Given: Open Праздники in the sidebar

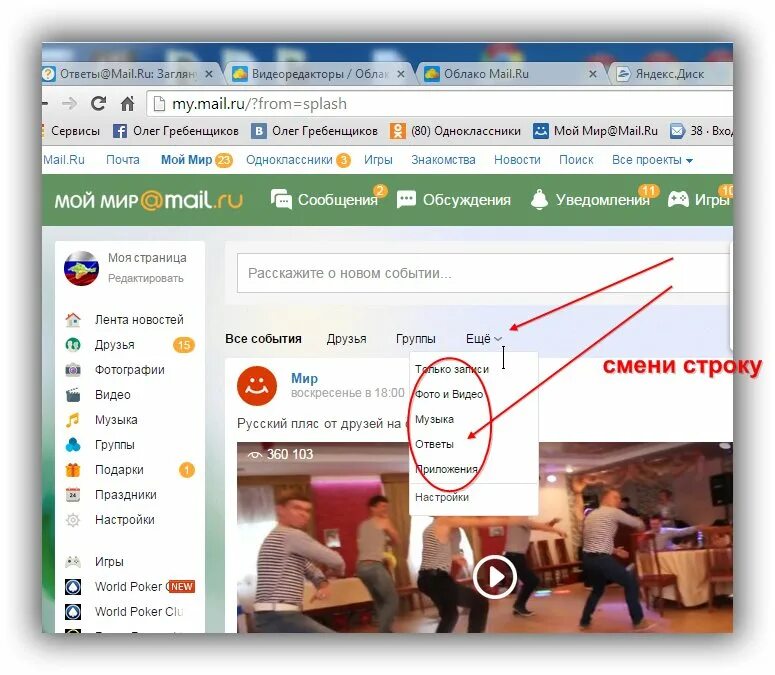Looking at the screenshot, I should point(111,495).
